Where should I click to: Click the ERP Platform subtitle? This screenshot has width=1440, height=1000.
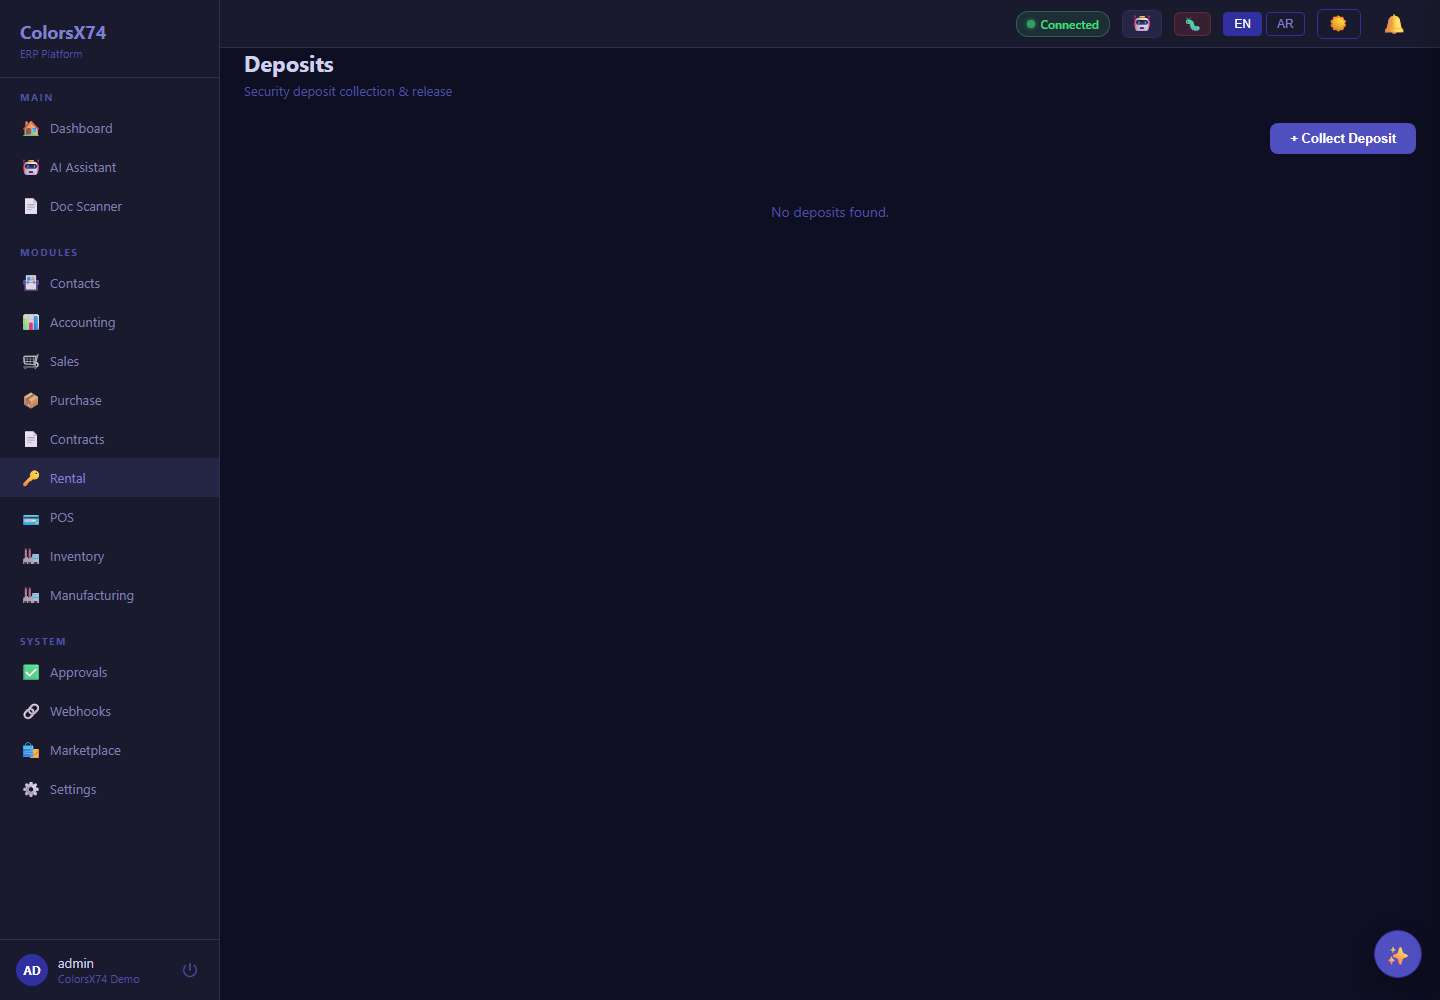tap(51, 54)
